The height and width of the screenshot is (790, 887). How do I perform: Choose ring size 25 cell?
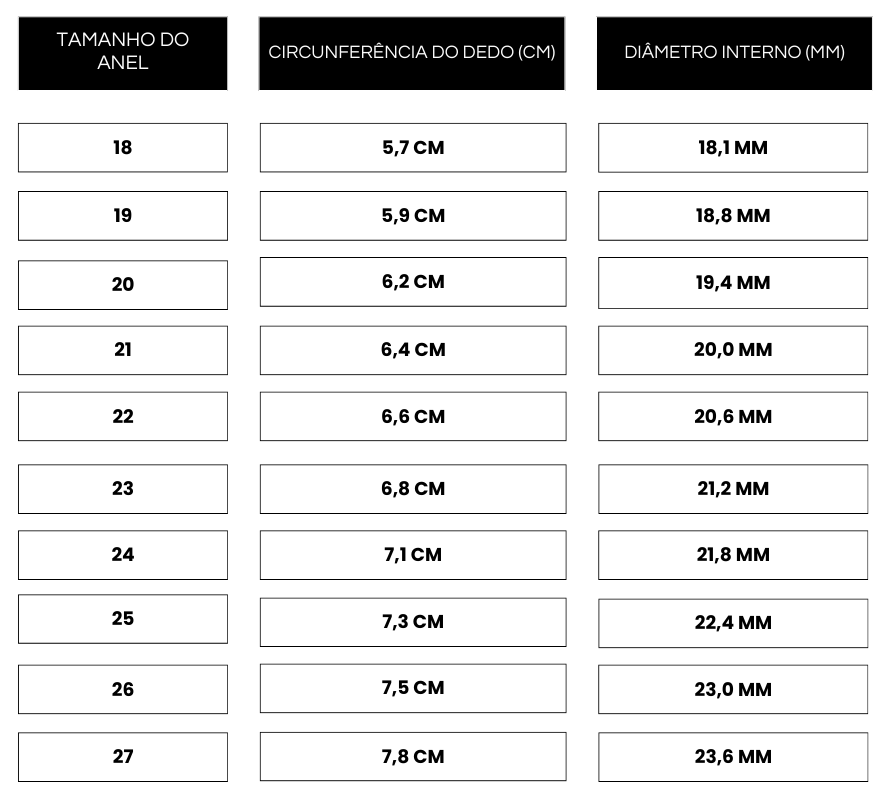(123, 619)
